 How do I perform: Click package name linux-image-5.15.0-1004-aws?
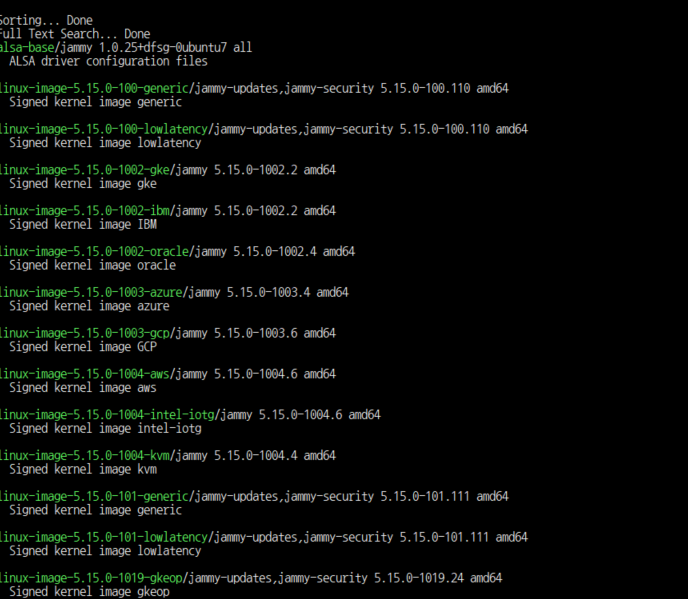pyautogui.click(x=84, y=374)
